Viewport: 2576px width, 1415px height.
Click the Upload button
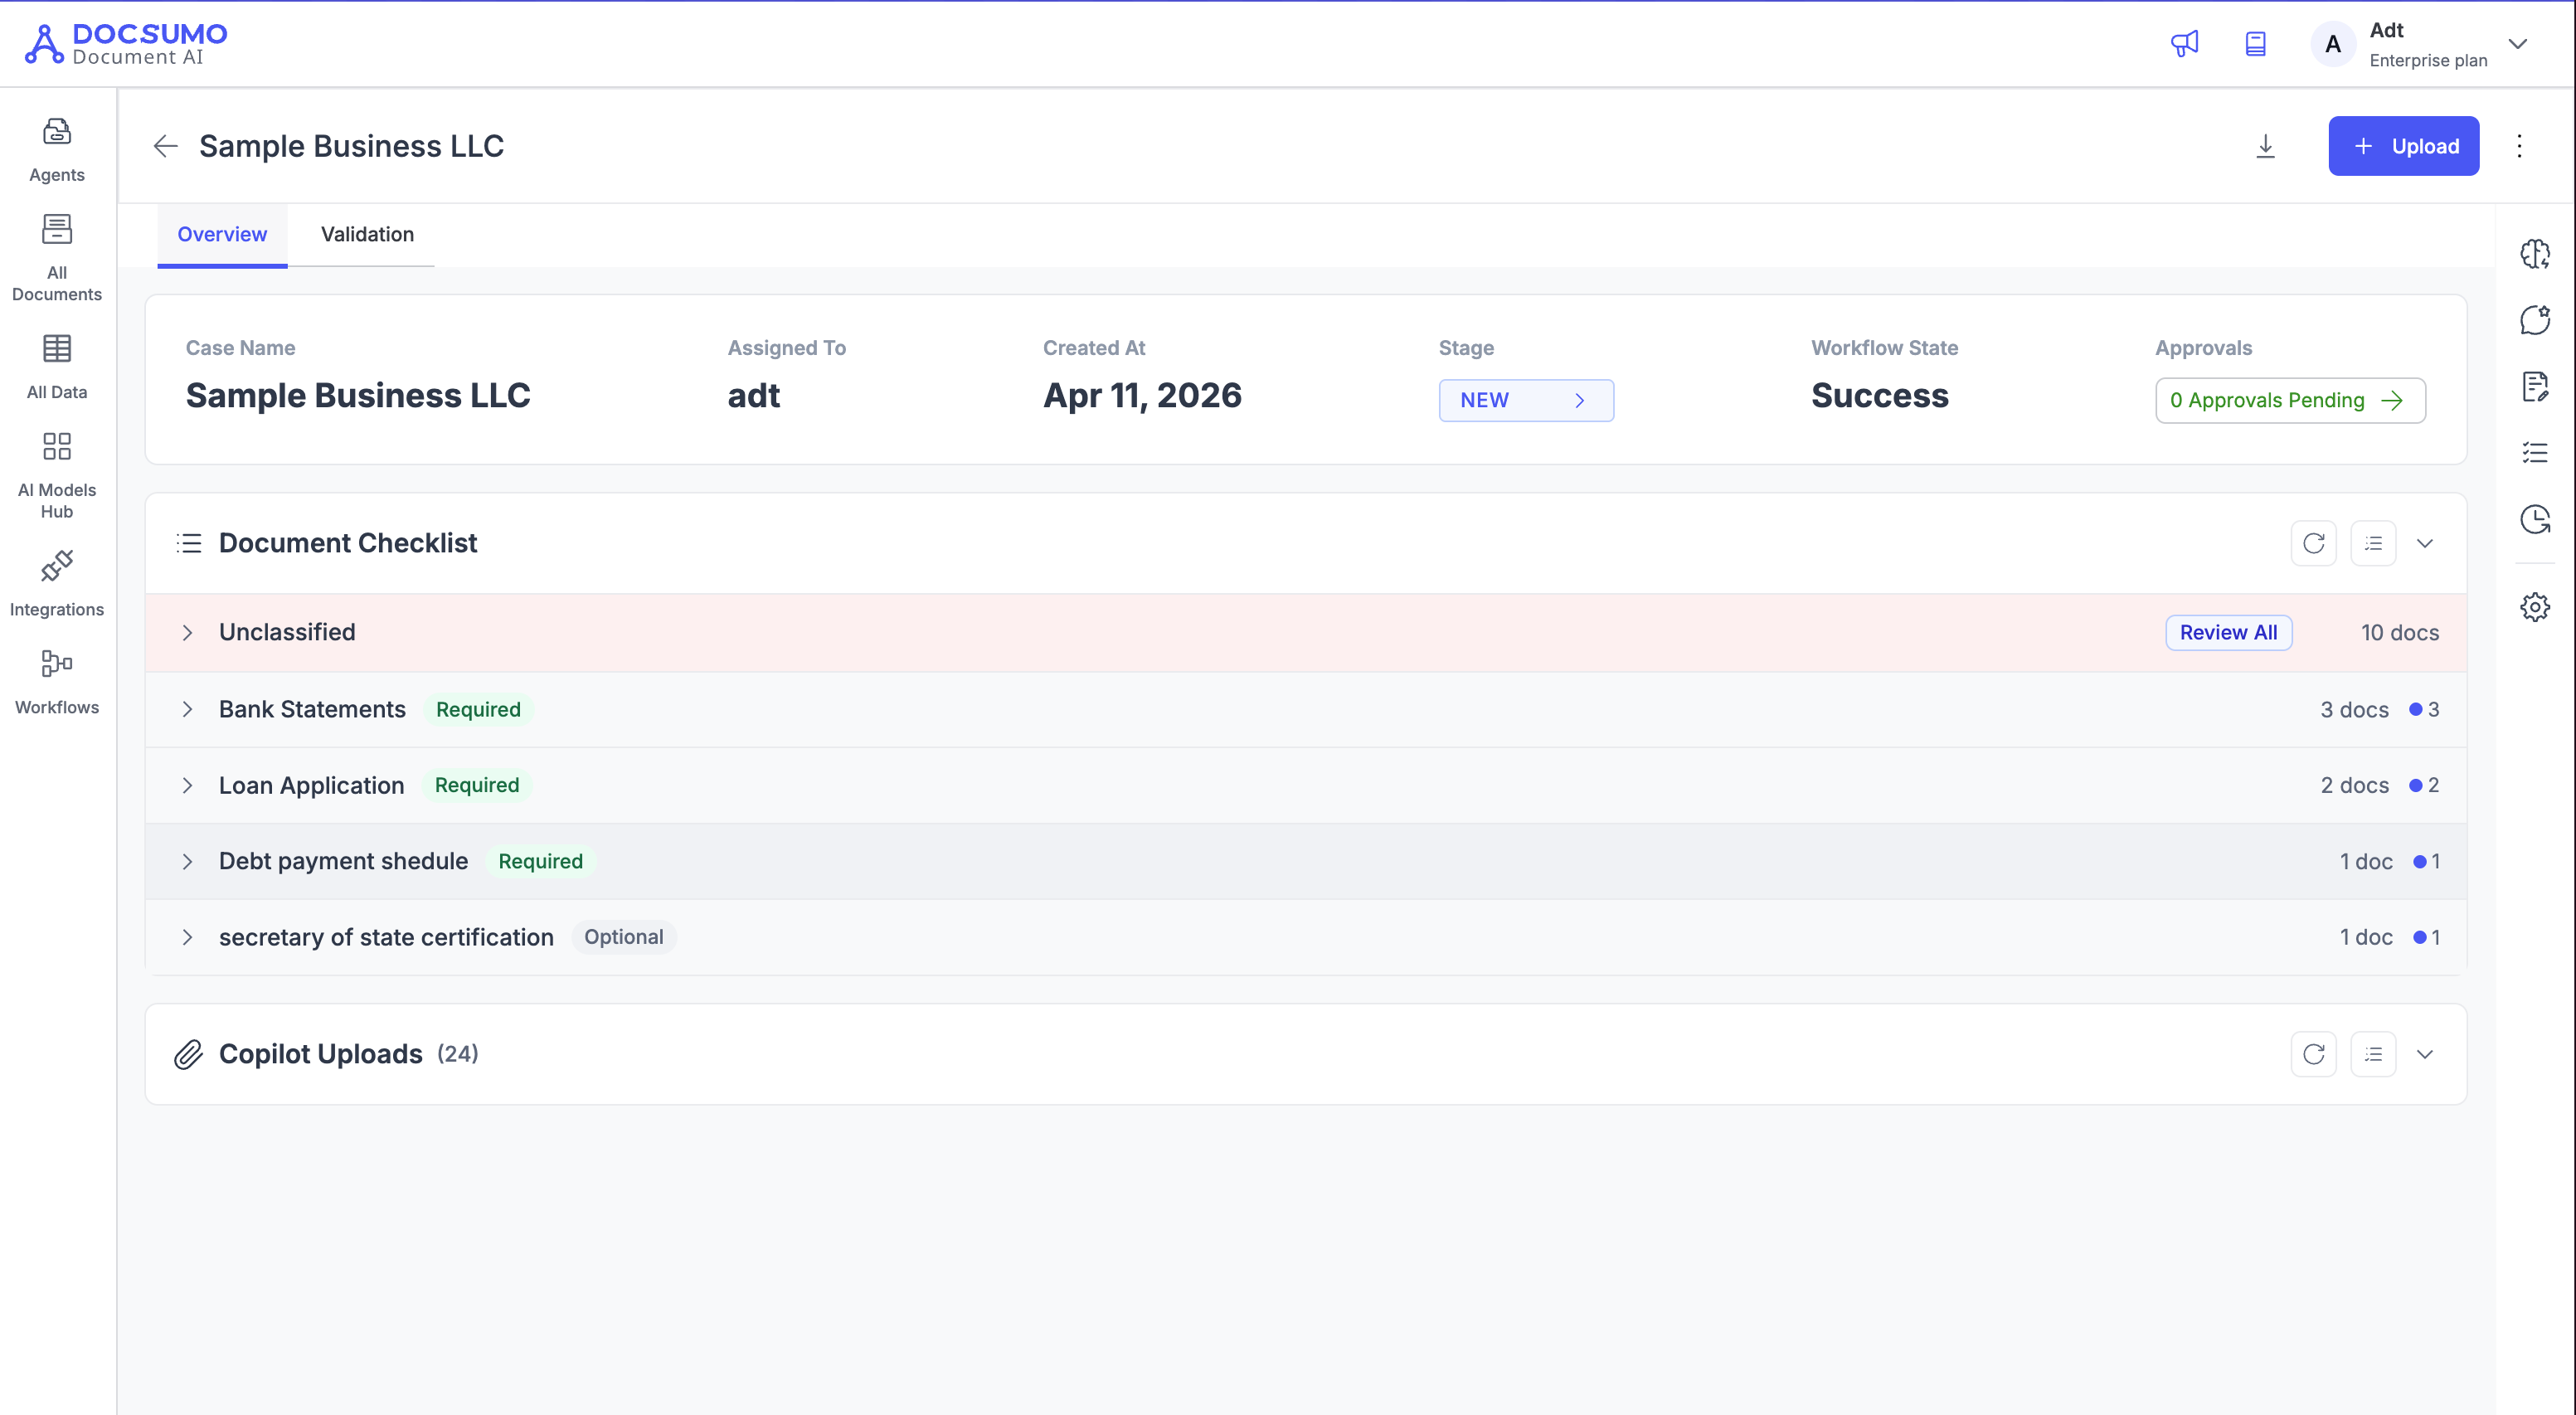click(x=2403, y=146)
